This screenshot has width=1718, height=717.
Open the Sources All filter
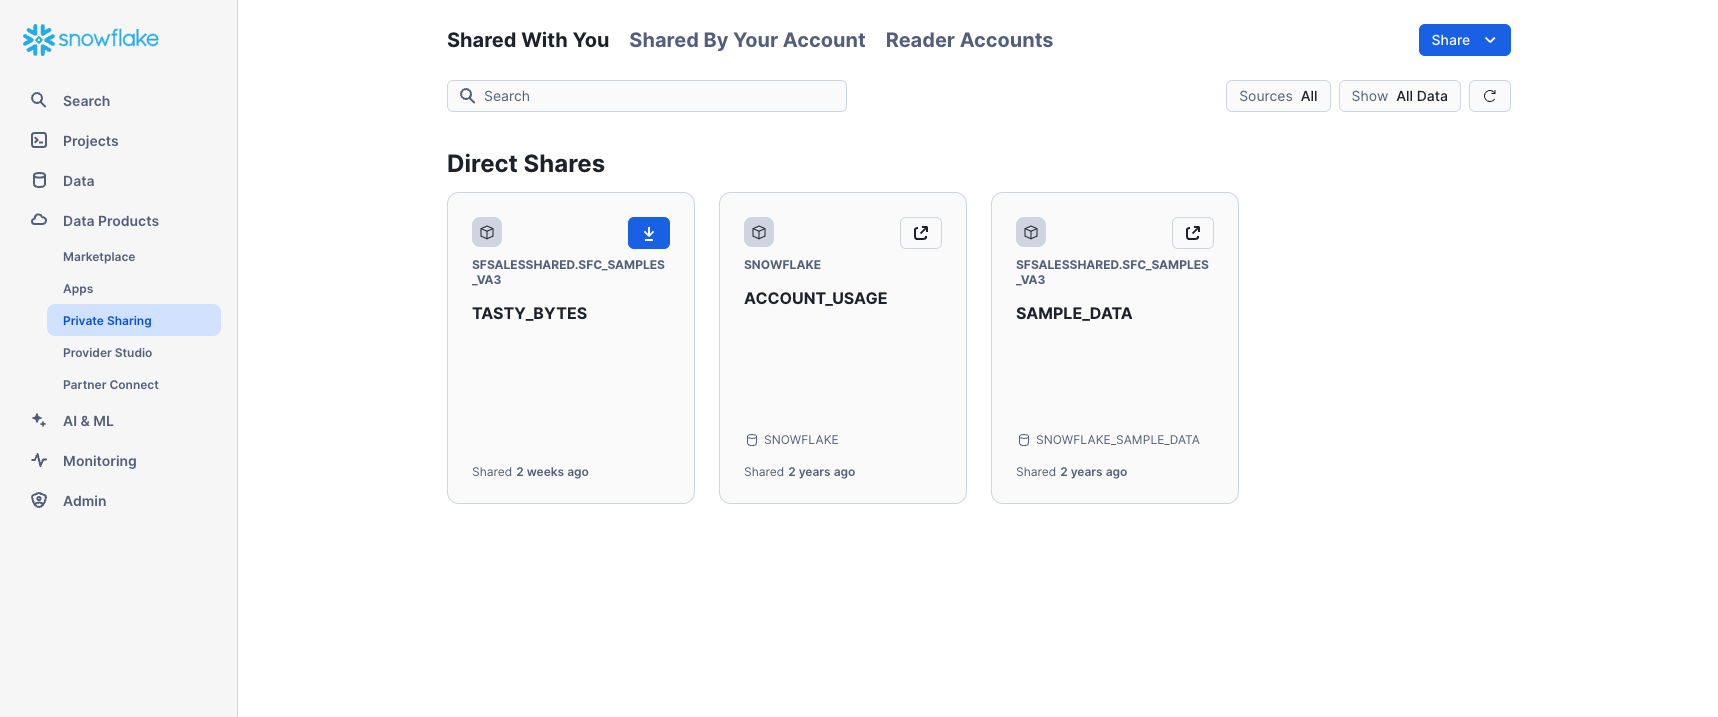[x=1278, y=96]
